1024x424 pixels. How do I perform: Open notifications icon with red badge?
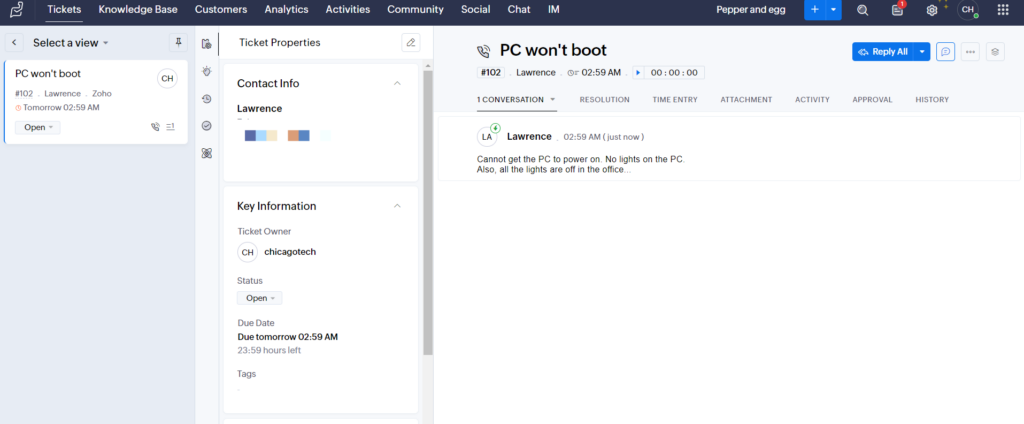897,10
